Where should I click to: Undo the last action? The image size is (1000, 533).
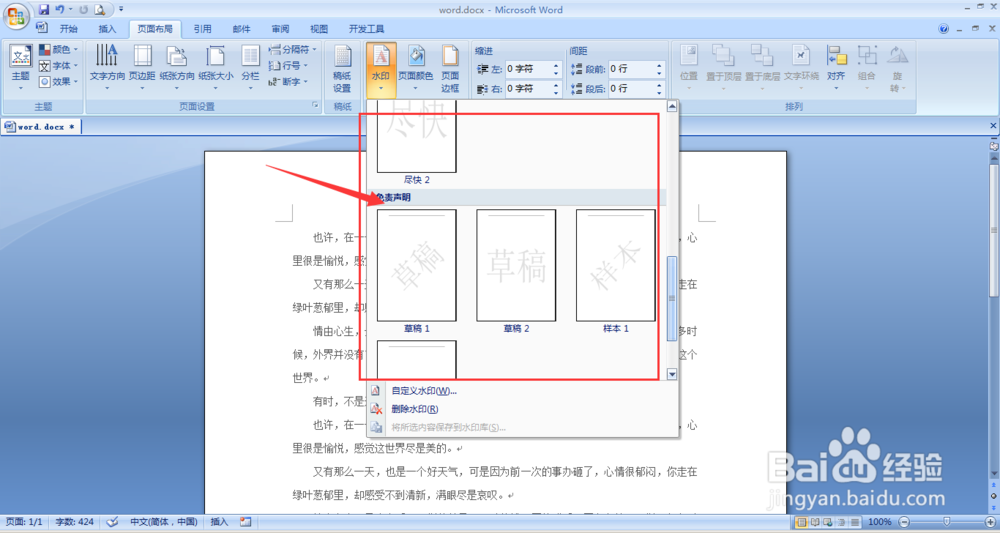tap(60, 10)
